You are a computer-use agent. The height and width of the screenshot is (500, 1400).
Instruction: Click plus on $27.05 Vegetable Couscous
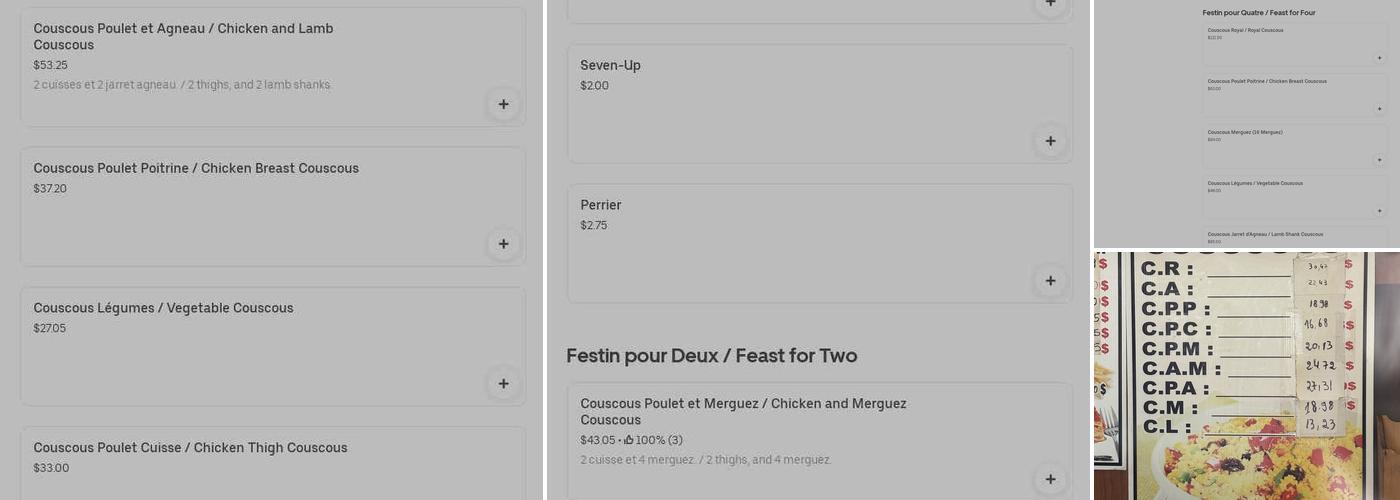tap(503, 384)
